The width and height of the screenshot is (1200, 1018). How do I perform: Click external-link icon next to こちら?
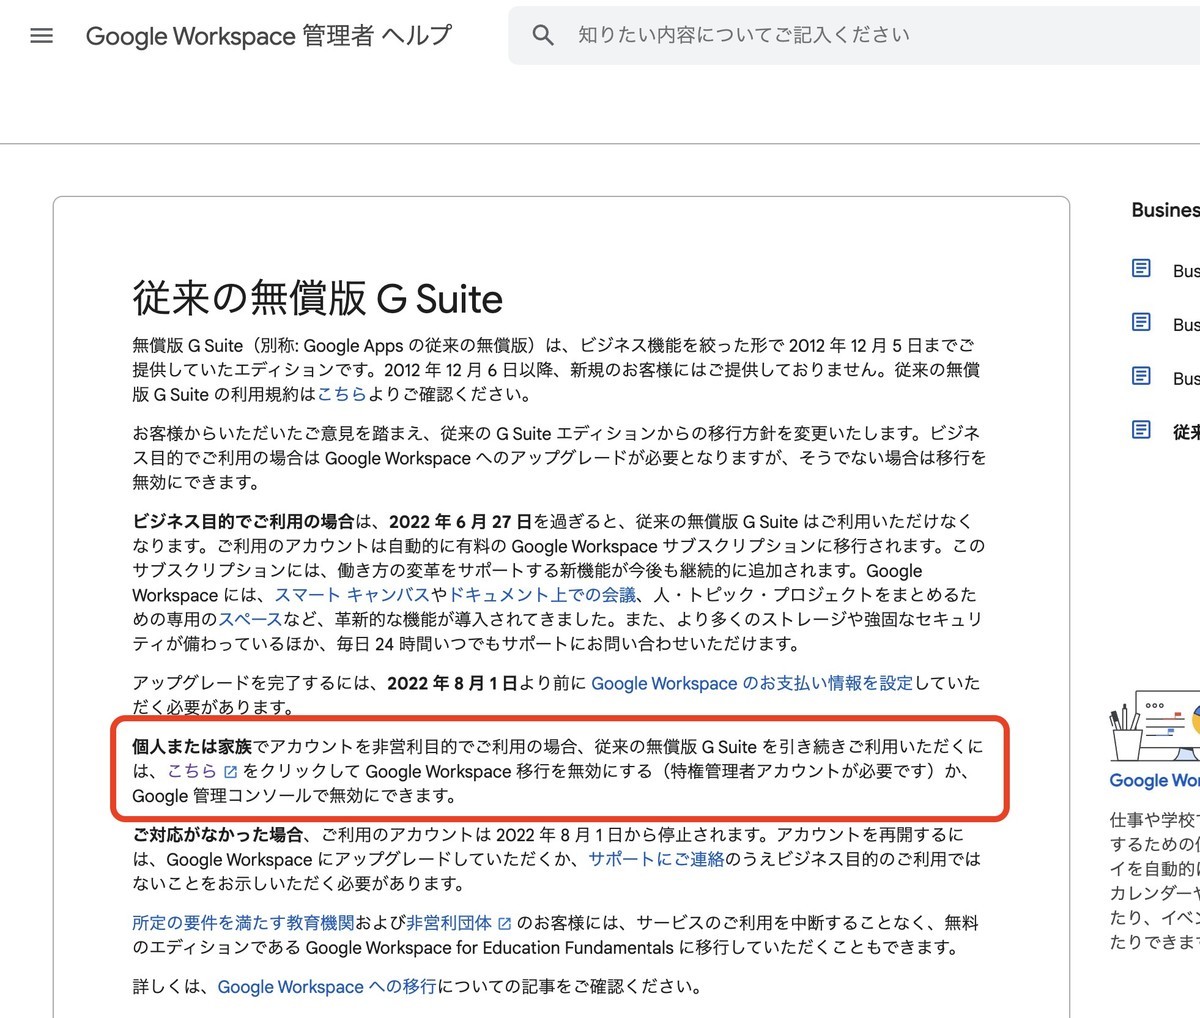point(231,772)
